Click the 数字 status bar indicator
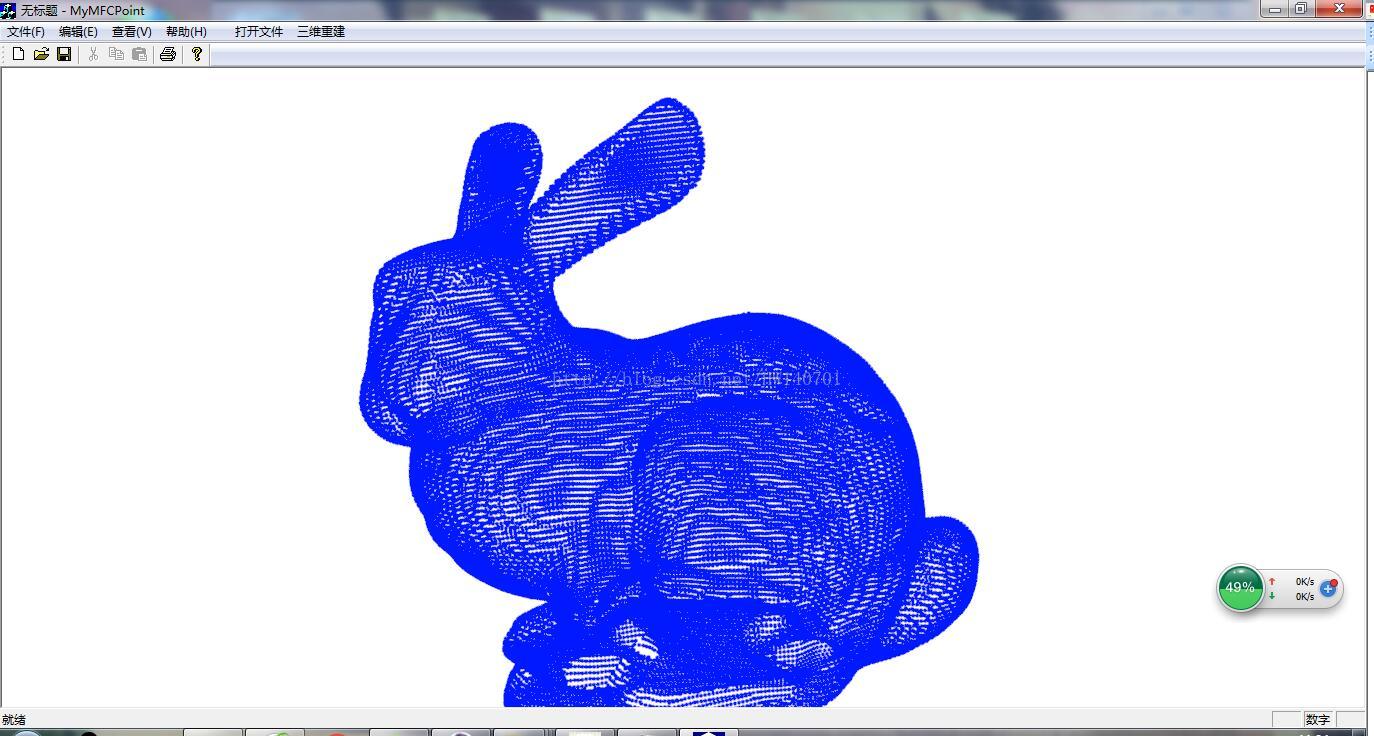The image size is (1374, 736). pyautogui.click(x=1318, y=720)
